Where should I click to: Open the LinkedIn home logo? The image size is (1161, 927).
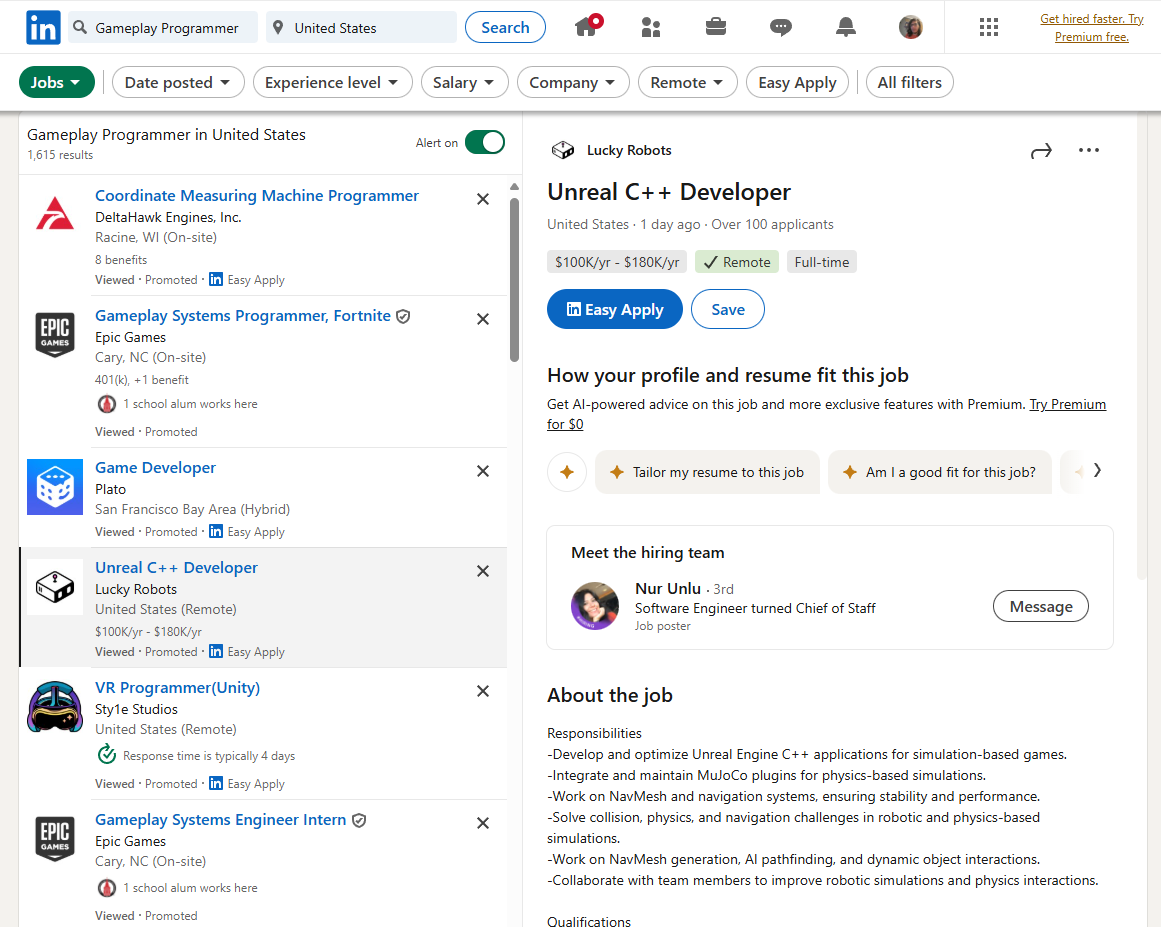click(43, 27)
